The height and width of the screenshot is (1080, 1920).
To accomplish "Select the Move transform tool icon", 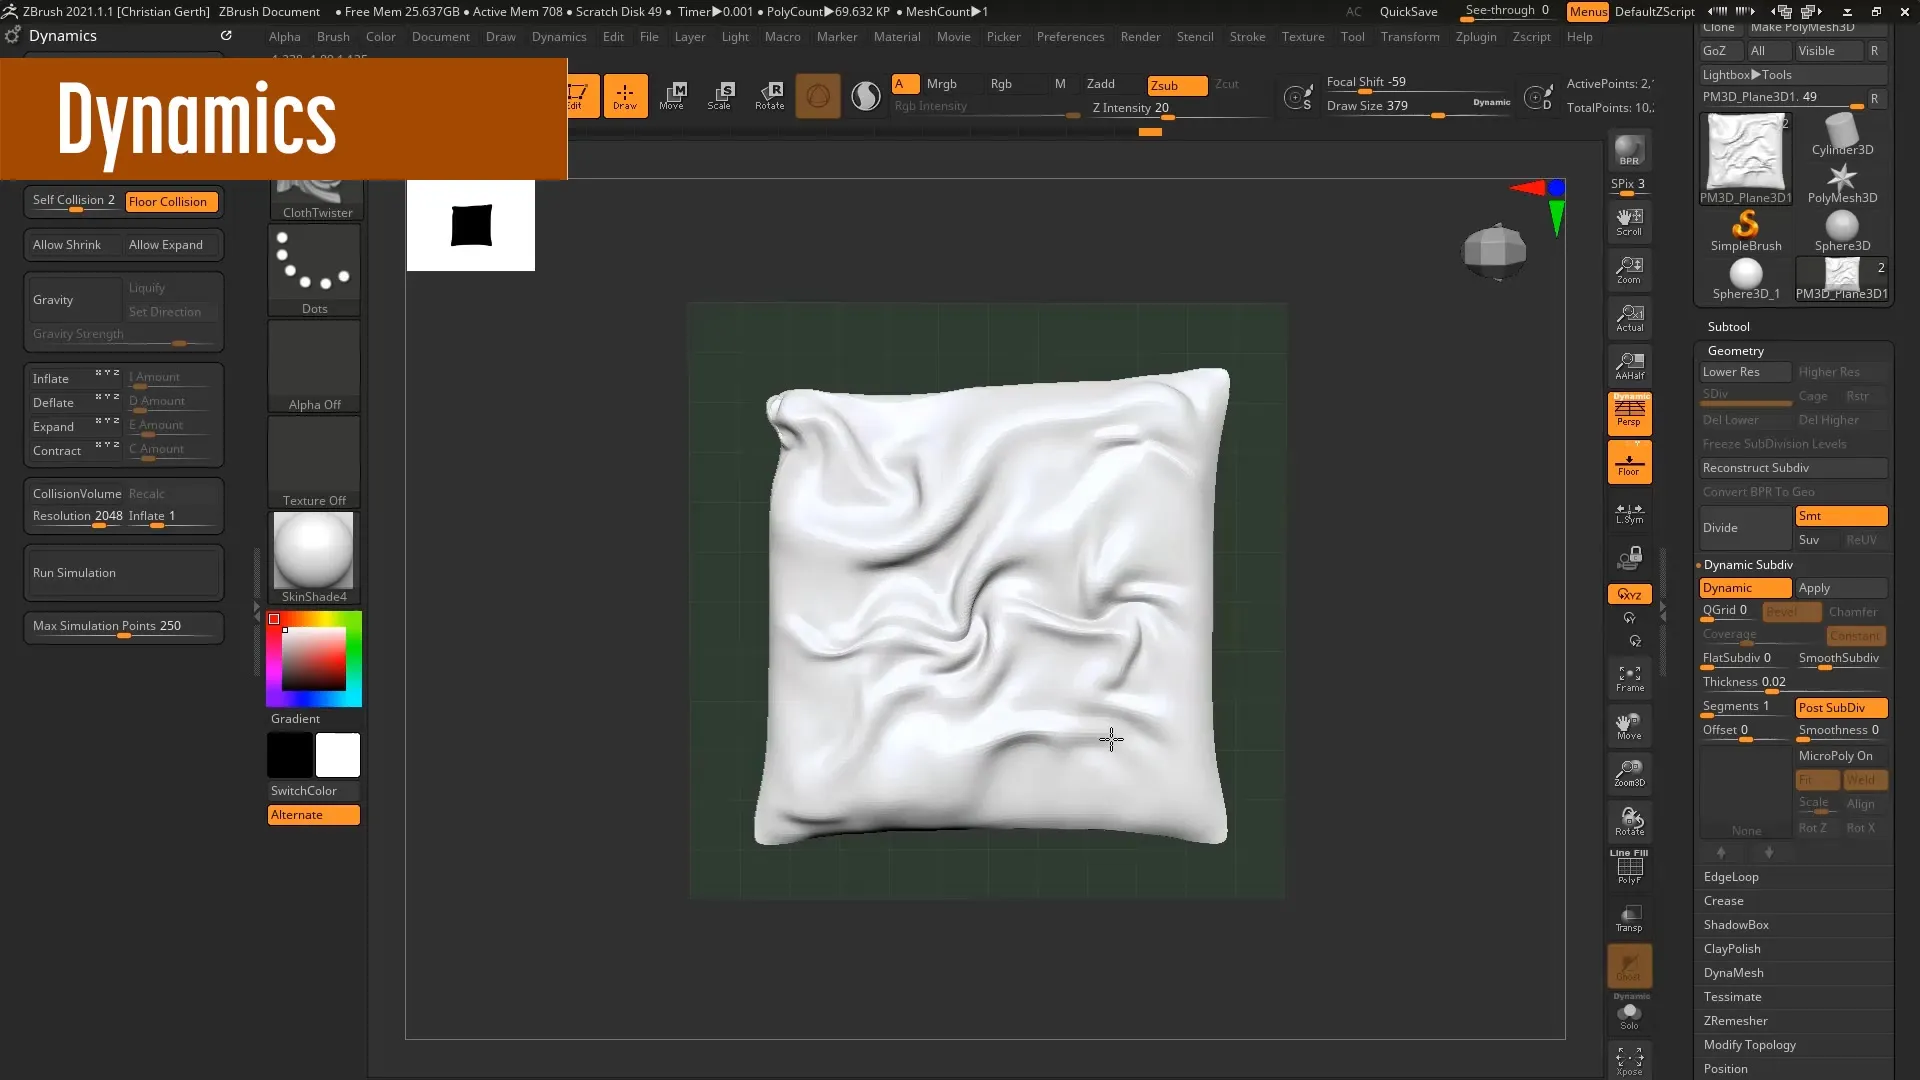I will 672,95.
